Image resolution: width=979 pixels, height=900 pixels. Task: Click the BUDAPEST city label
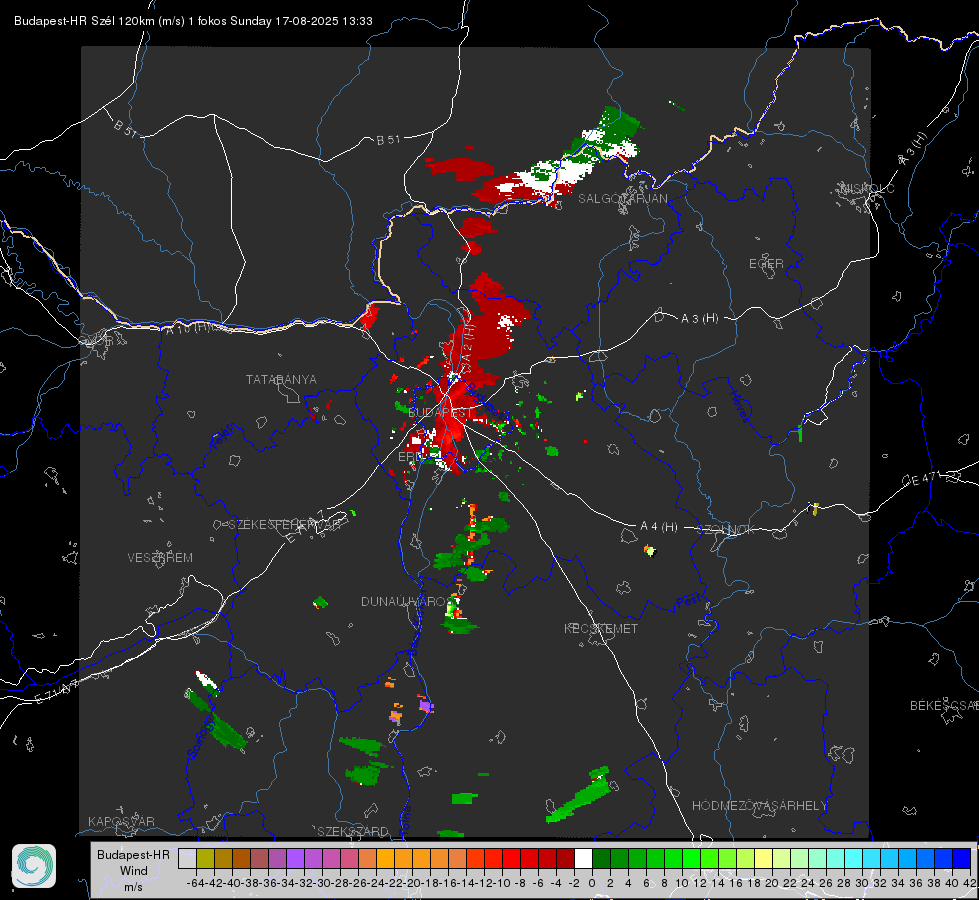pyautogui.click(x=440, y=413)
